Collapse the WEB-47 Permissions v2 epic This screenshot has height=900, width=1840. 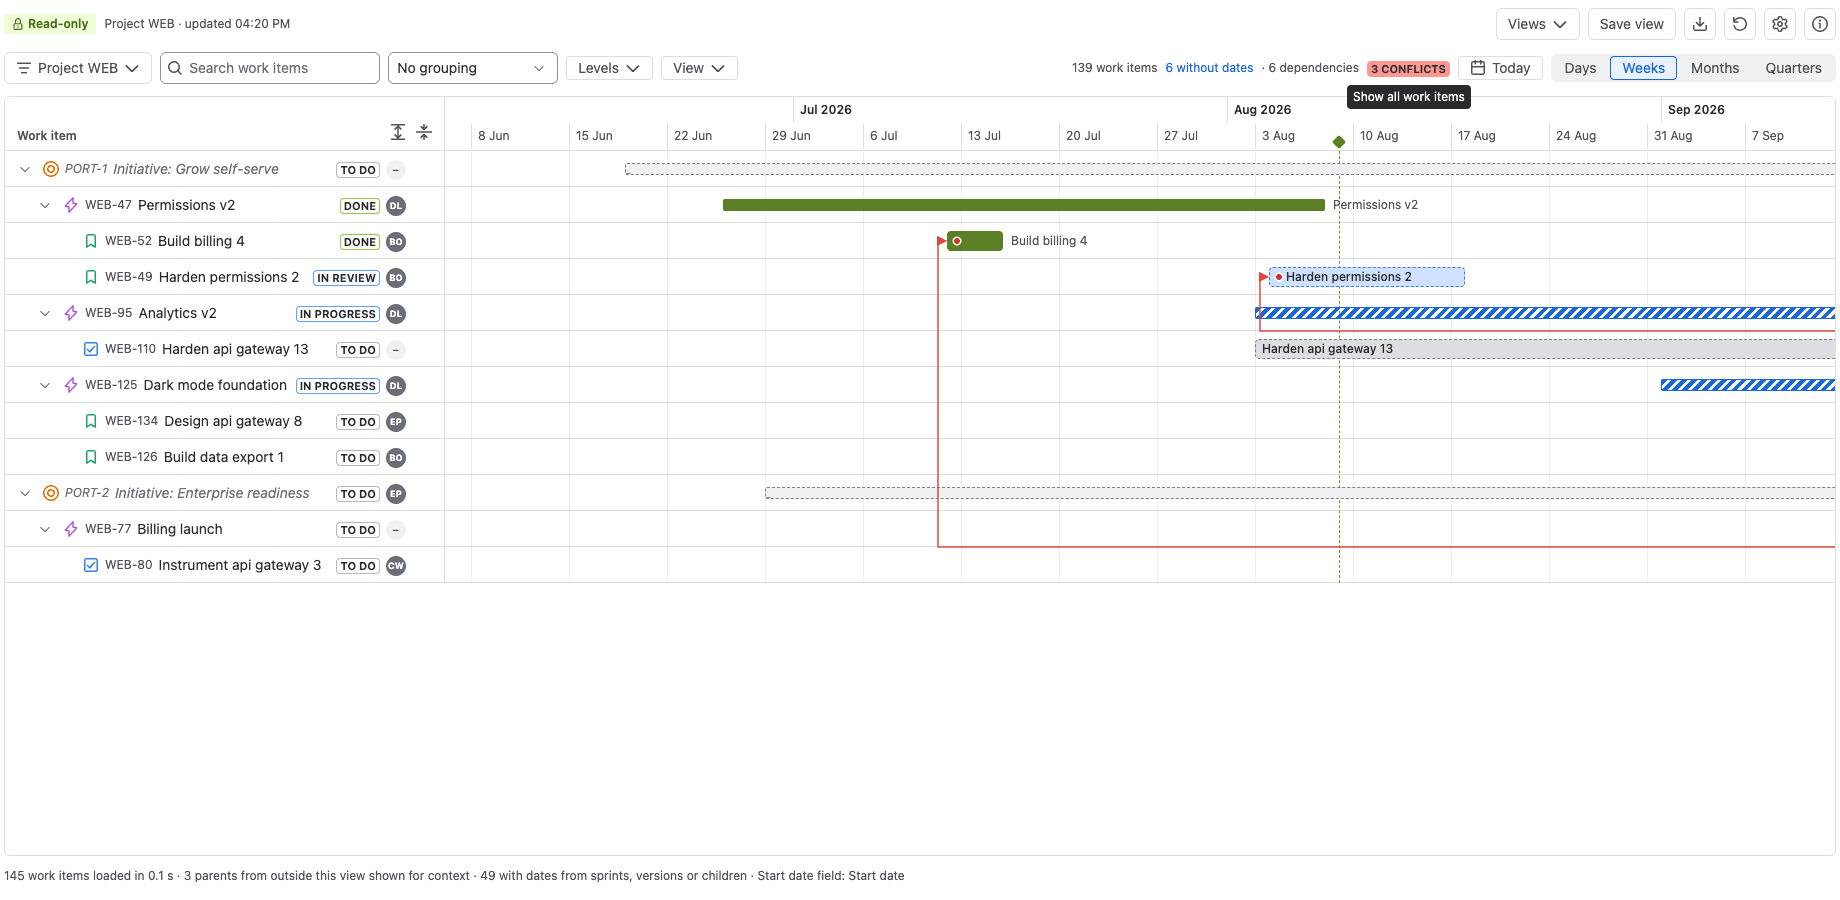coord(45,205)
